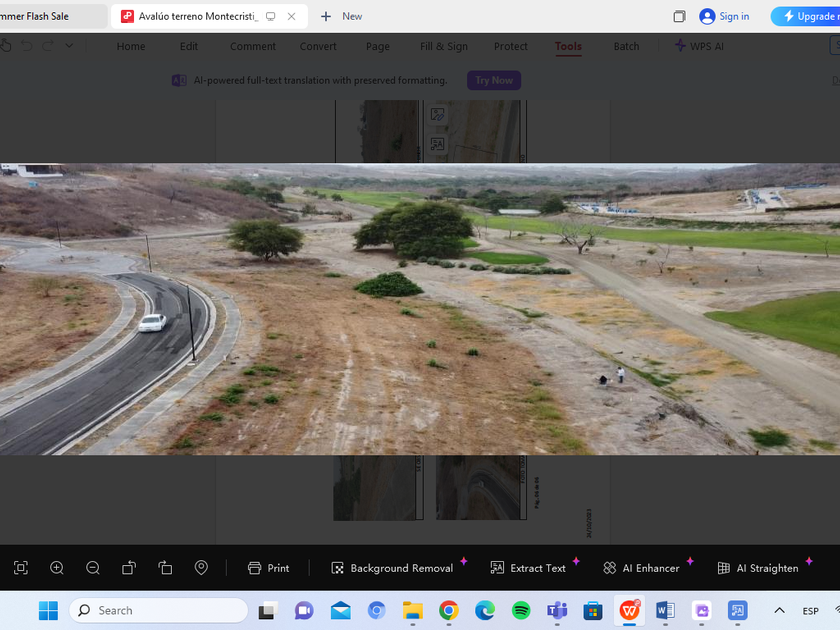
Task: Sign in to the WPS account
Action: click(724, 17)
